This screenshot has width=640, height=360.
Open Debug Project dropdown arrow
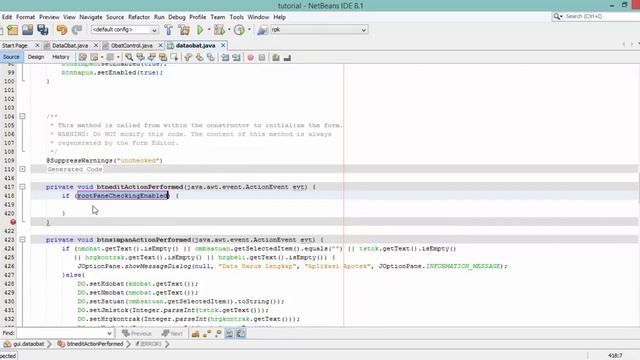(229, 30)
